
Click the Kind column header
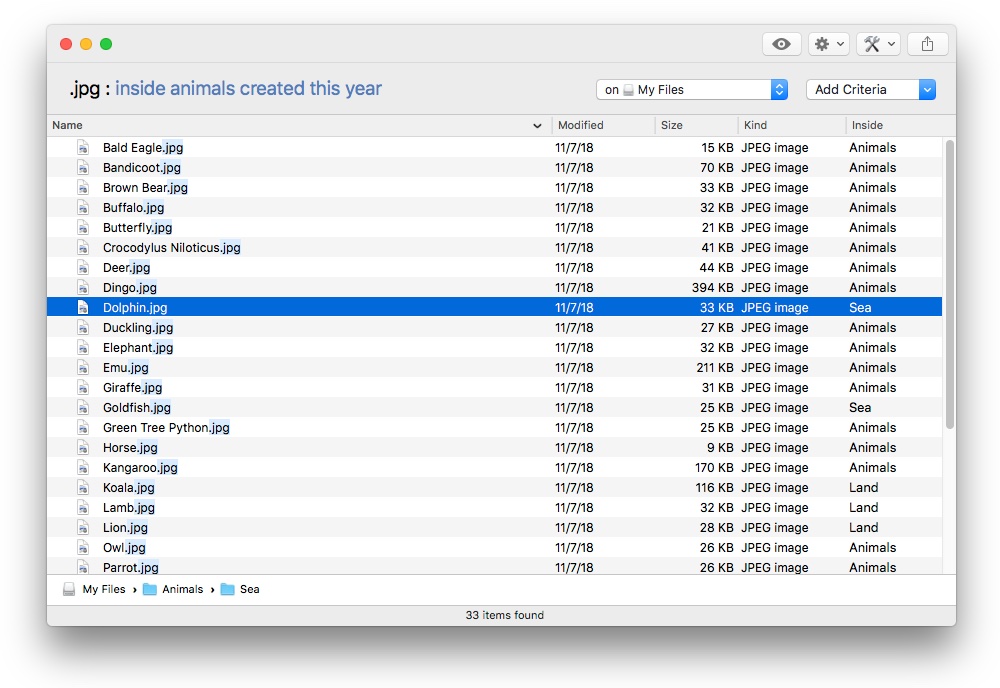[790, 125]
